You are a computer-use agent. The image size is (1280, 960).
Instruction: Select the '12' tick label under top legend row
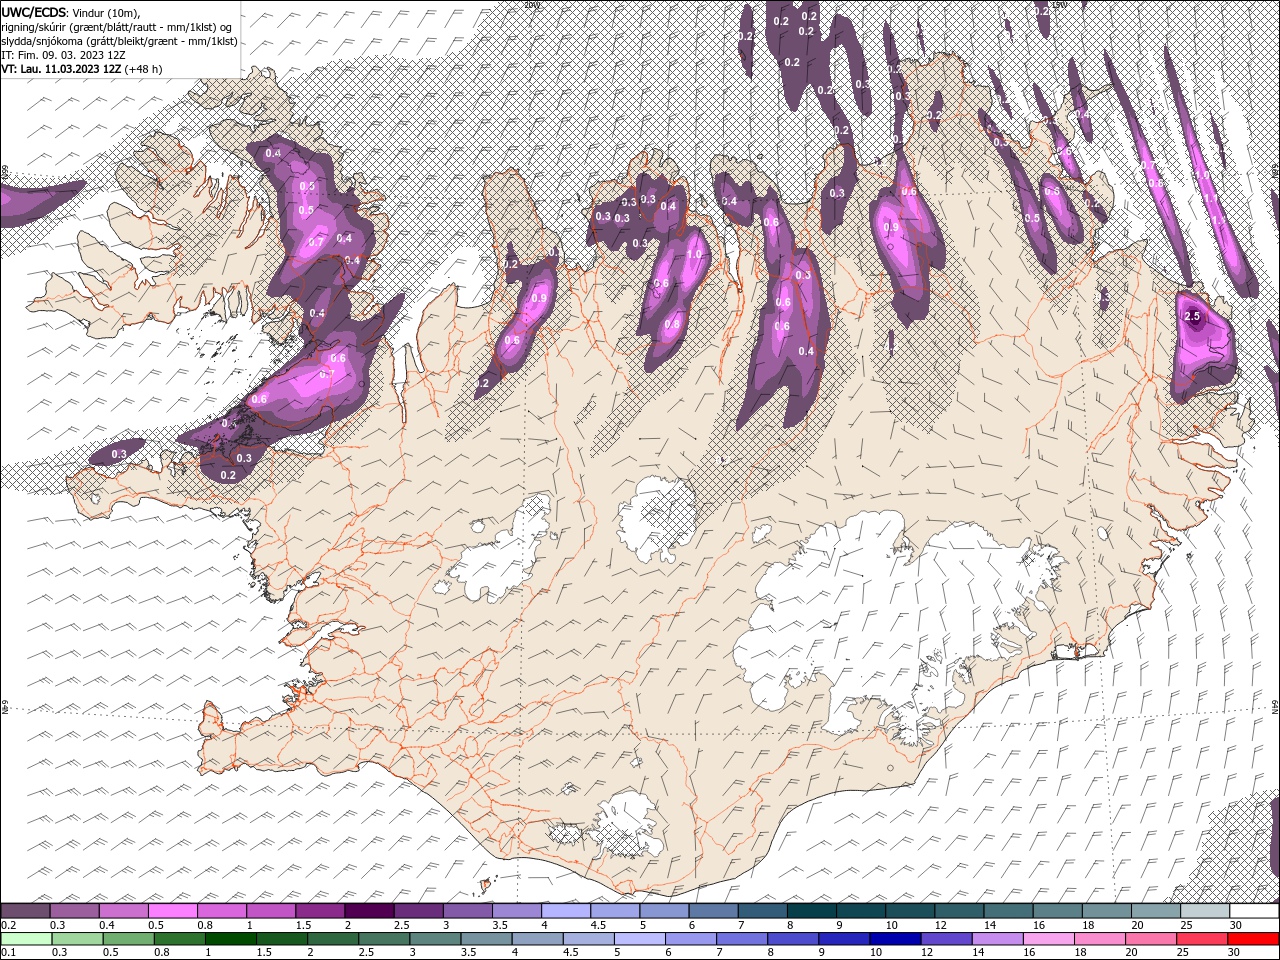pos(942,925)
